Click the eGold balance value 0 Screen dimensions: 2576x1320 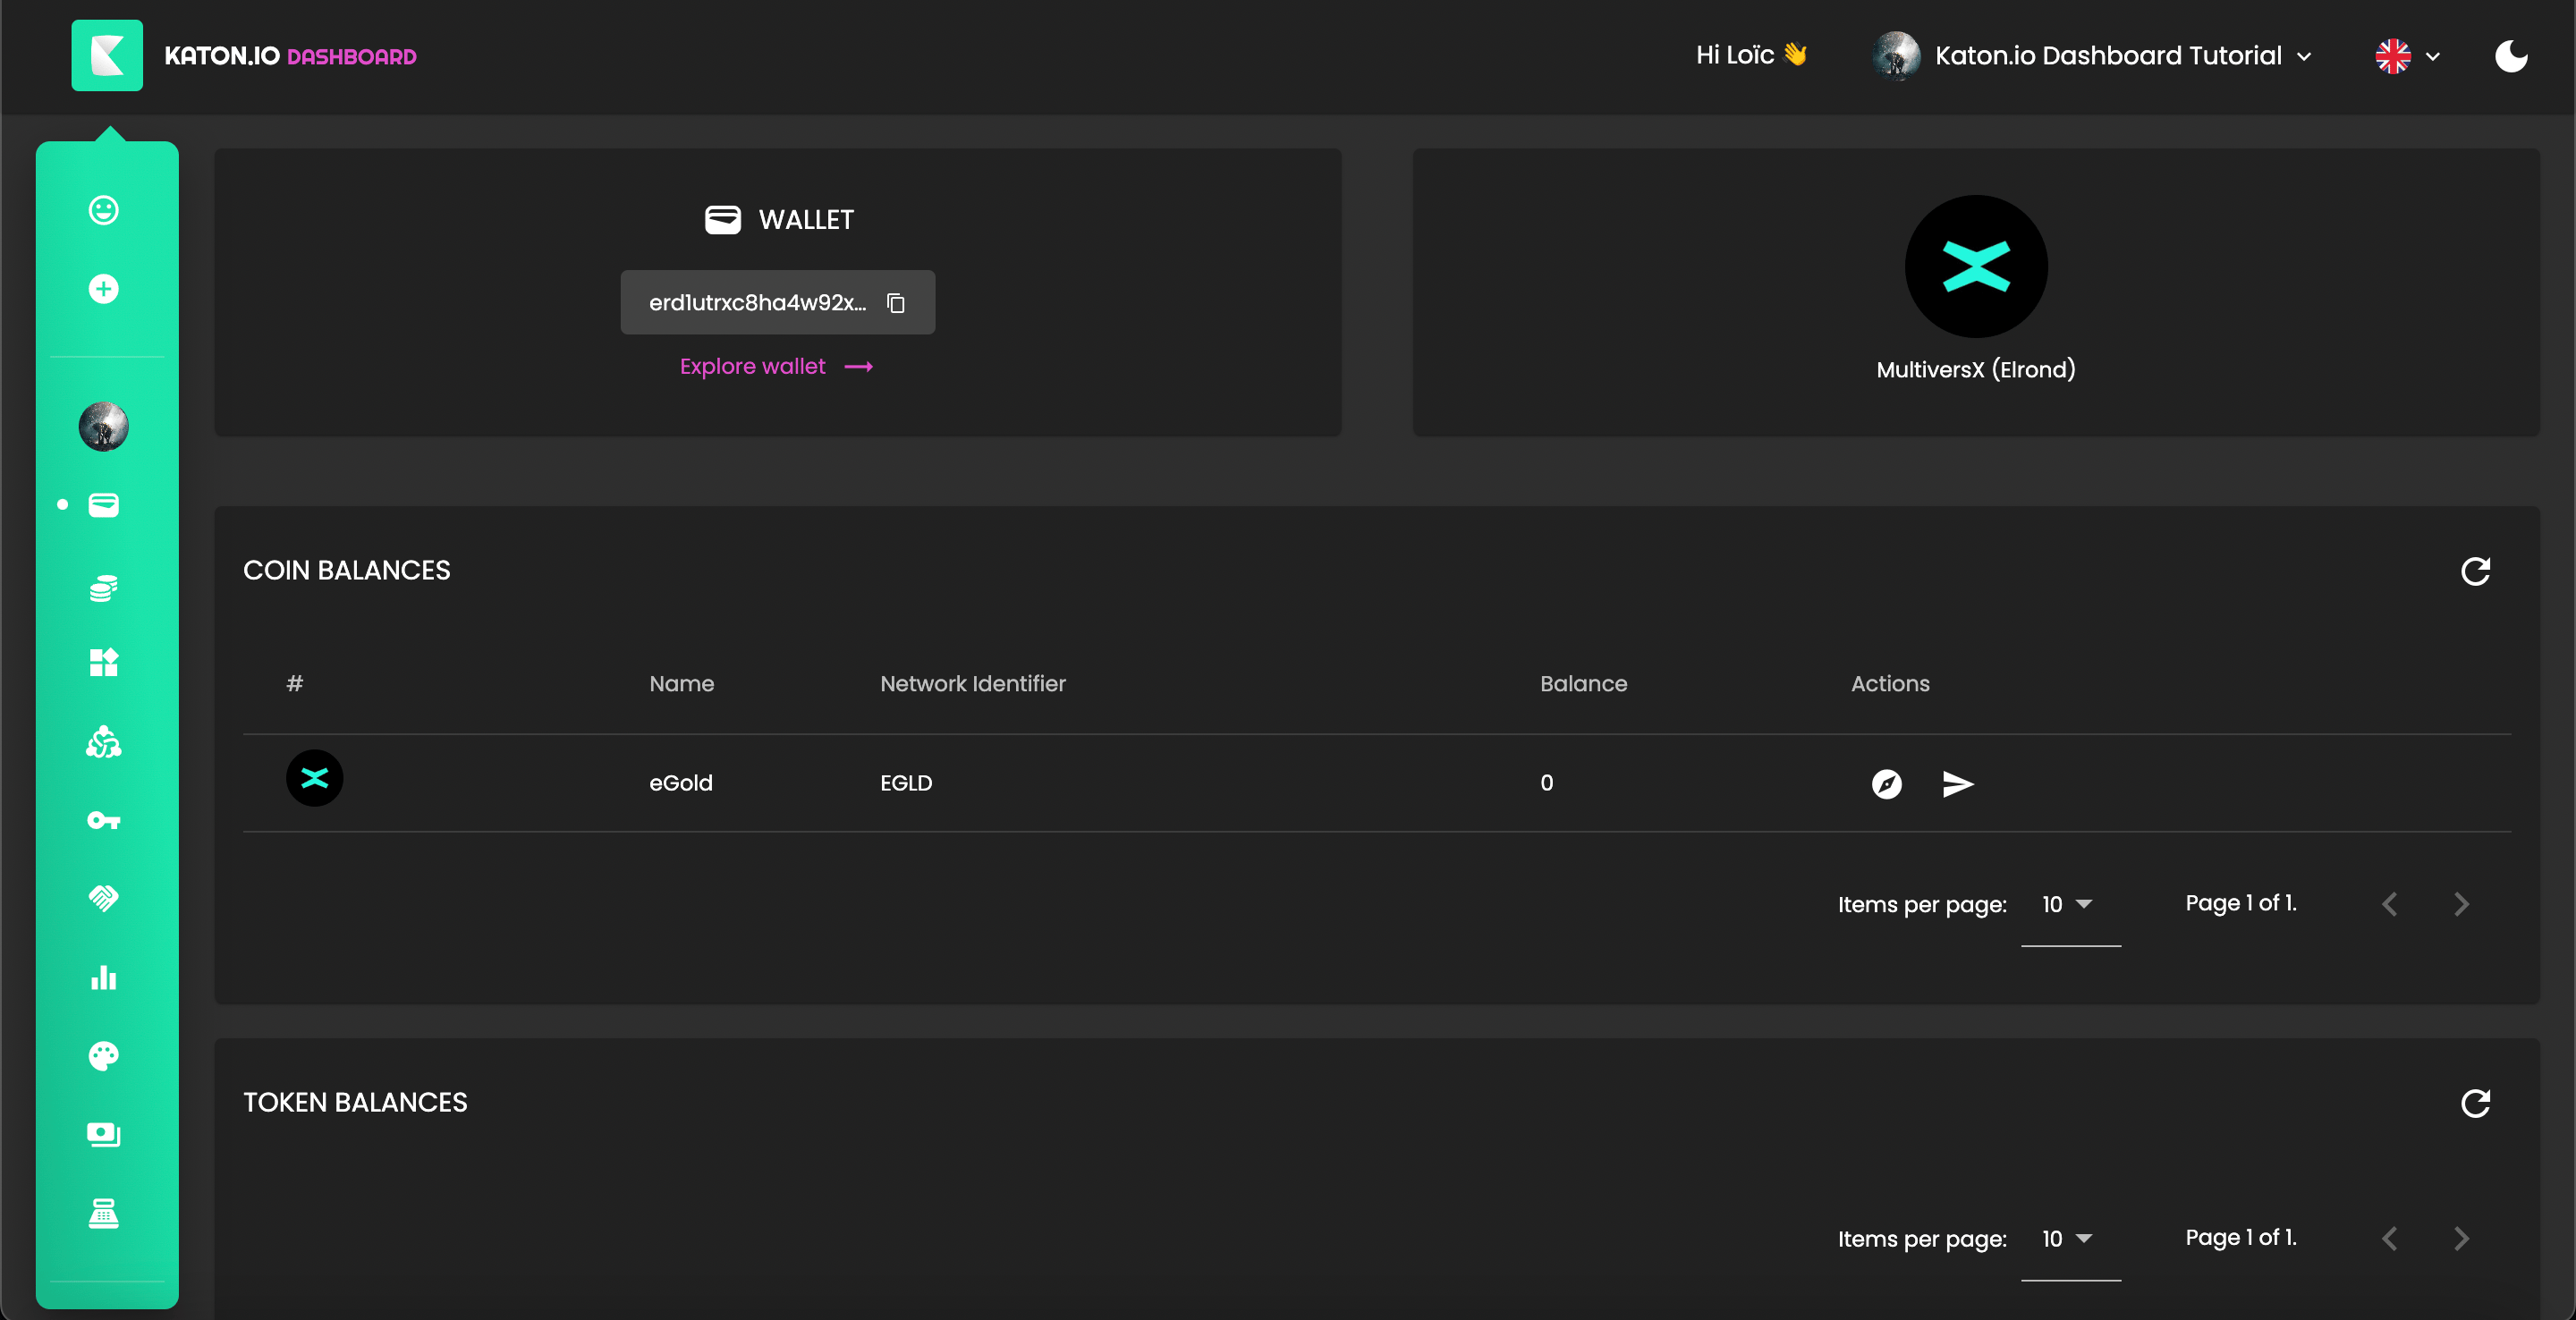[1547, 783]
